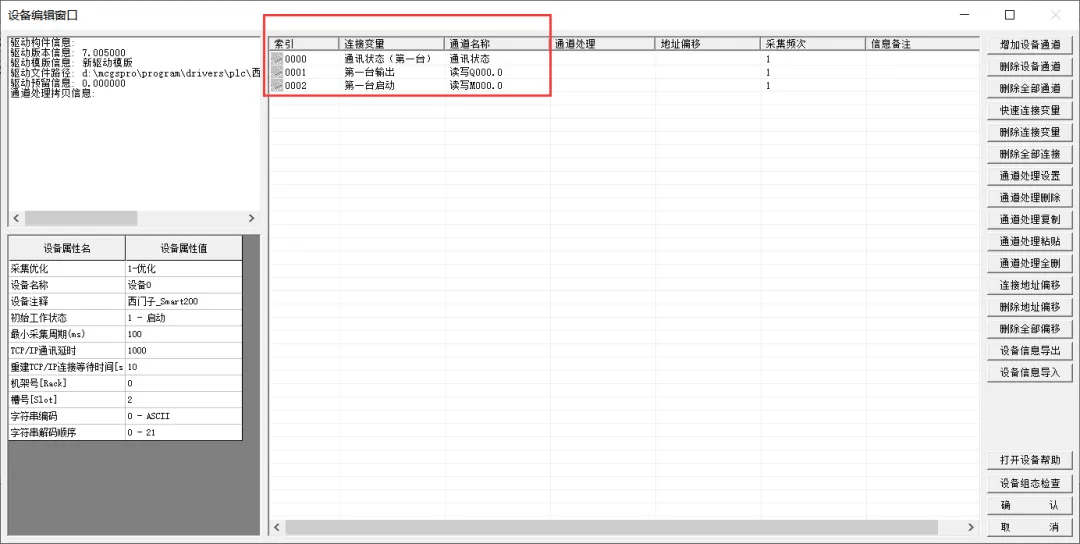Click the row icon for index 0002

pos(277,85)
